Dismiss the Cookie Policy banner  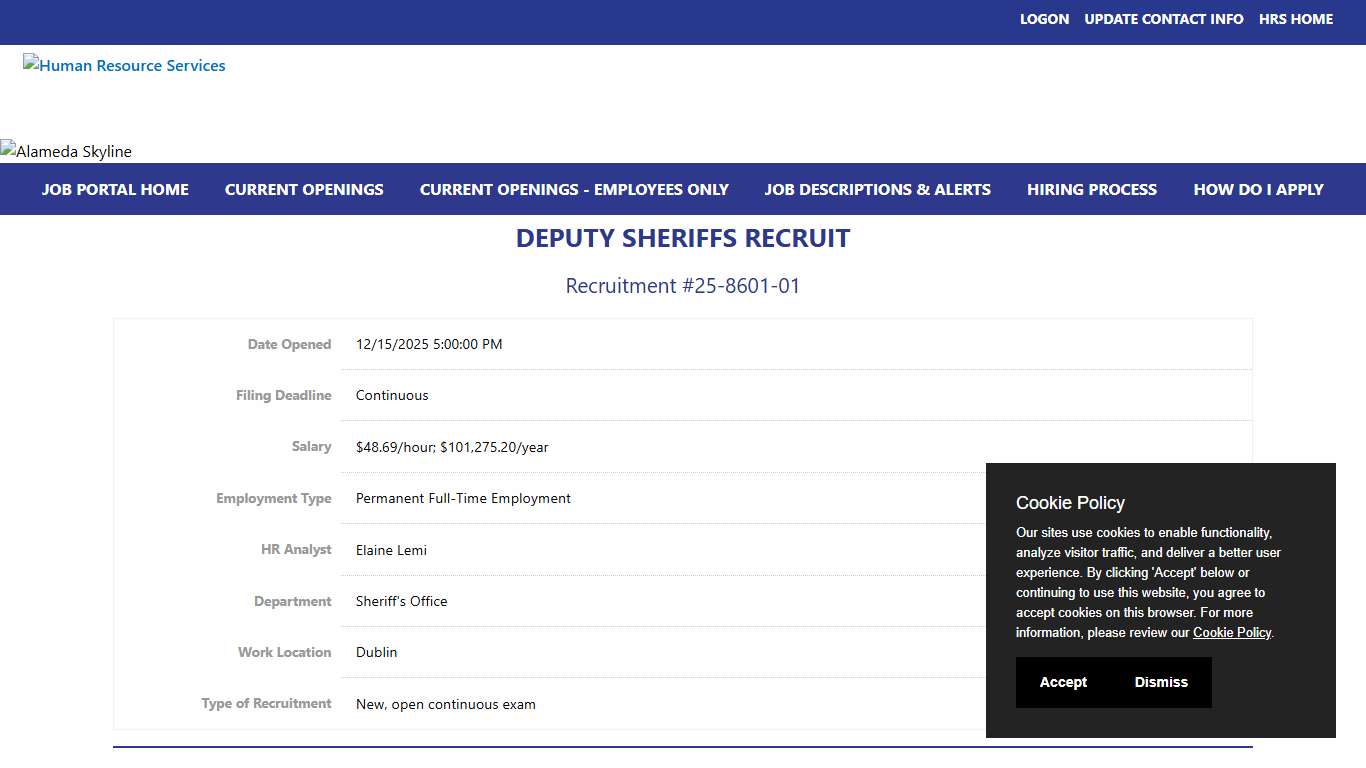[1161, 682]
